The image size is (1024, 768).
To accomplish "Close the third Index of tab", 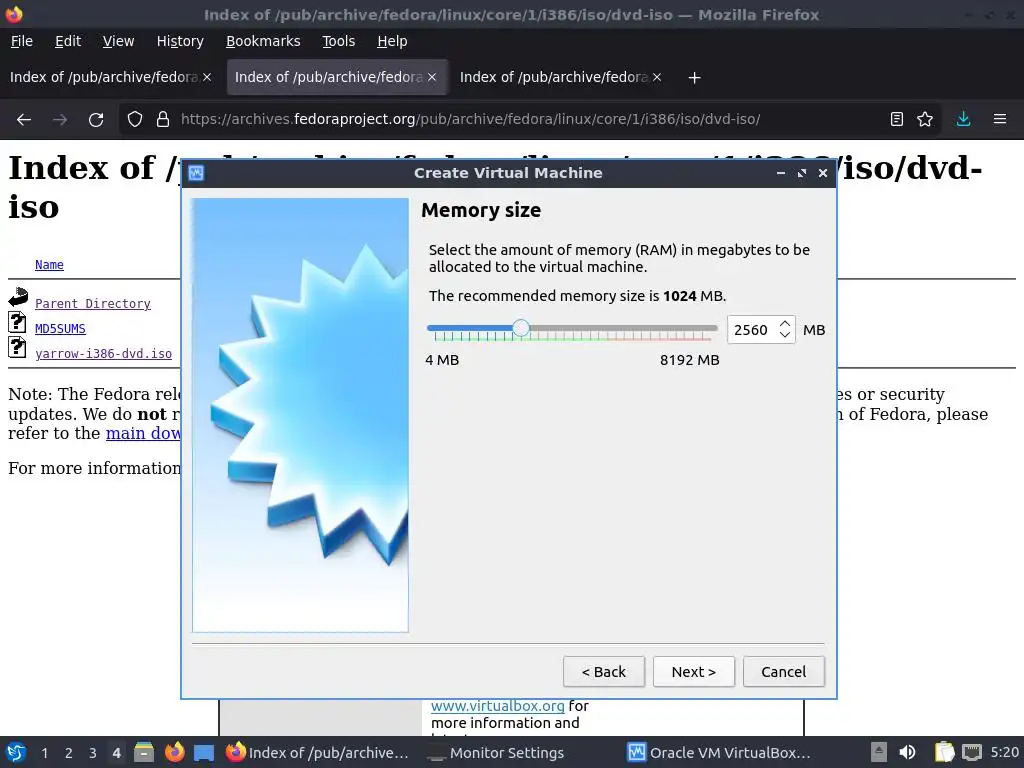I will [657, 77].
